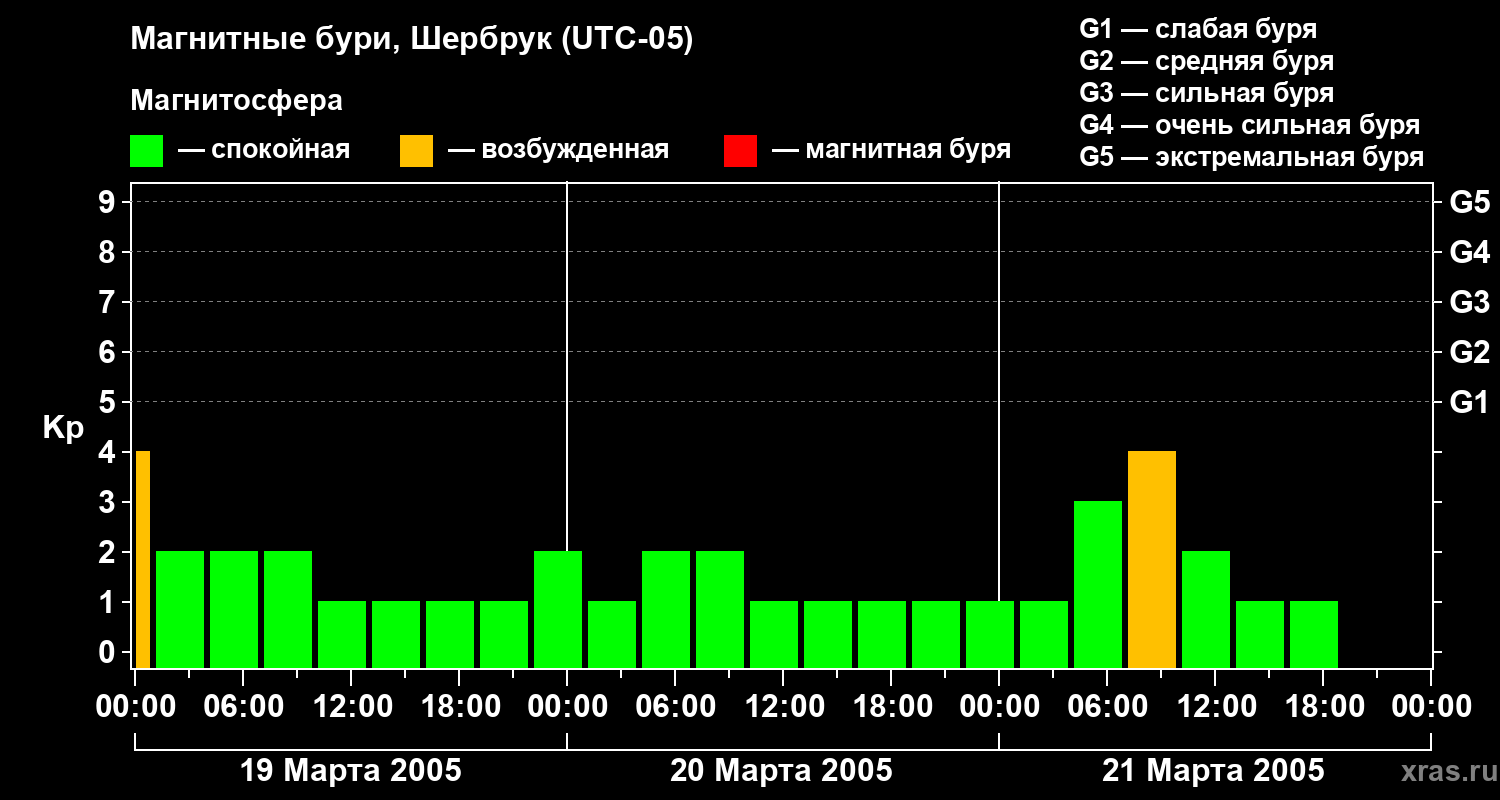This screenshot has height=800, width=1500.
Task: Click the narrow orange bar at start of 19 Марта
Action: [143, 559]
